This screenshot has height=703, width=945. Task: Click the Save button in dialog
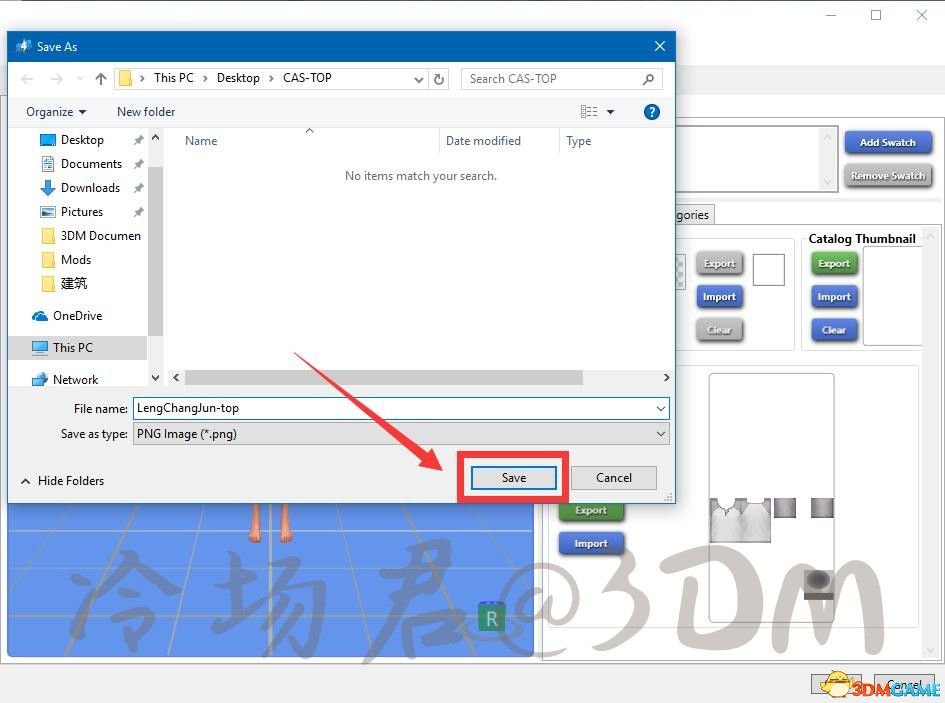(513, 478)
